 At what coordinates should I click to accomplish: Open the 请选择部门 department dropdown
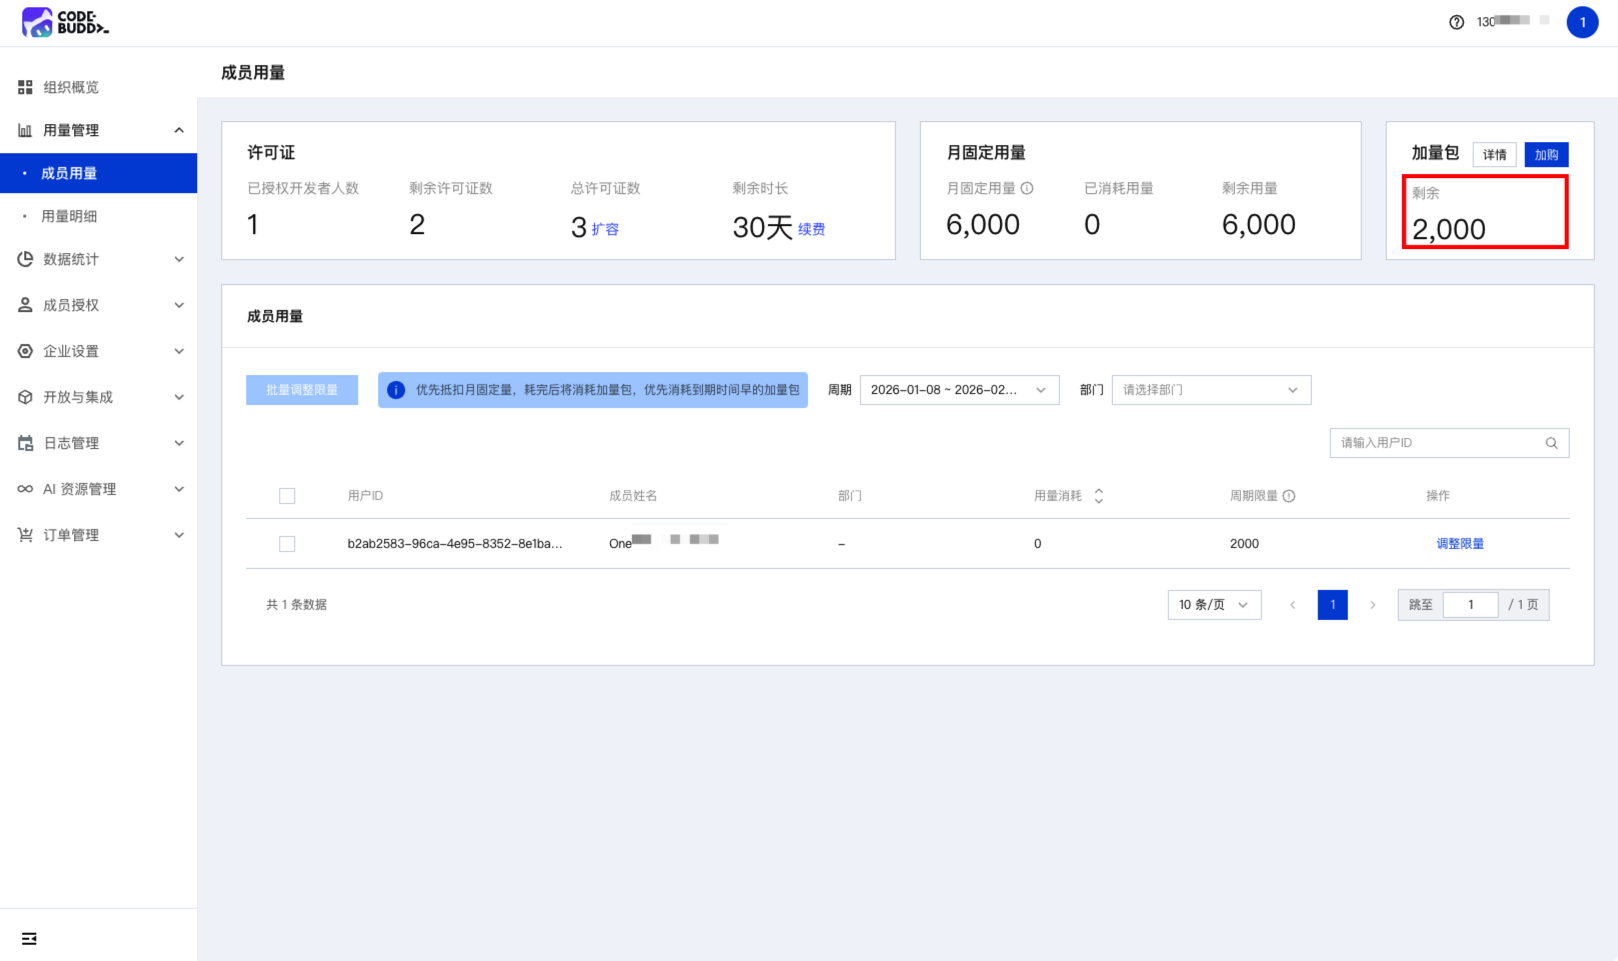[1210, 390]
